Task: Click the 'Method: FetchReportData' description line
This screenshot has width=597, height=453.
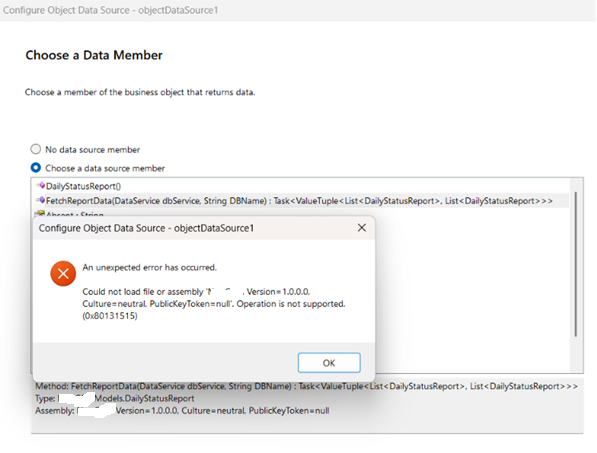Action: 306,386
